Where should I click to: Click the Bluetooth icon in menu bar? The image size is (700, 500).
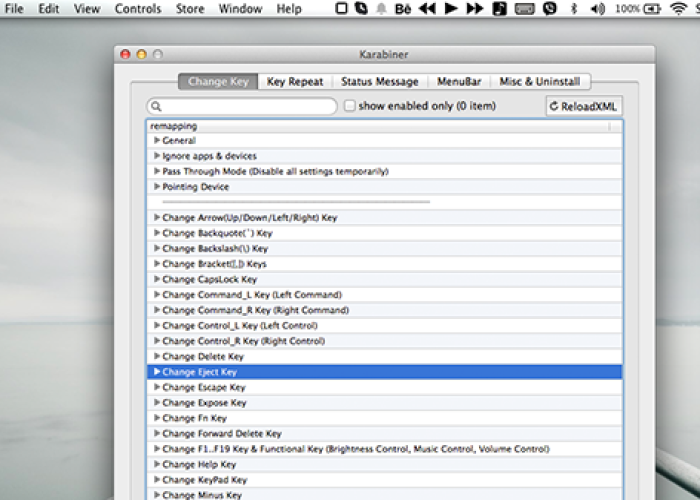point(575,8)
